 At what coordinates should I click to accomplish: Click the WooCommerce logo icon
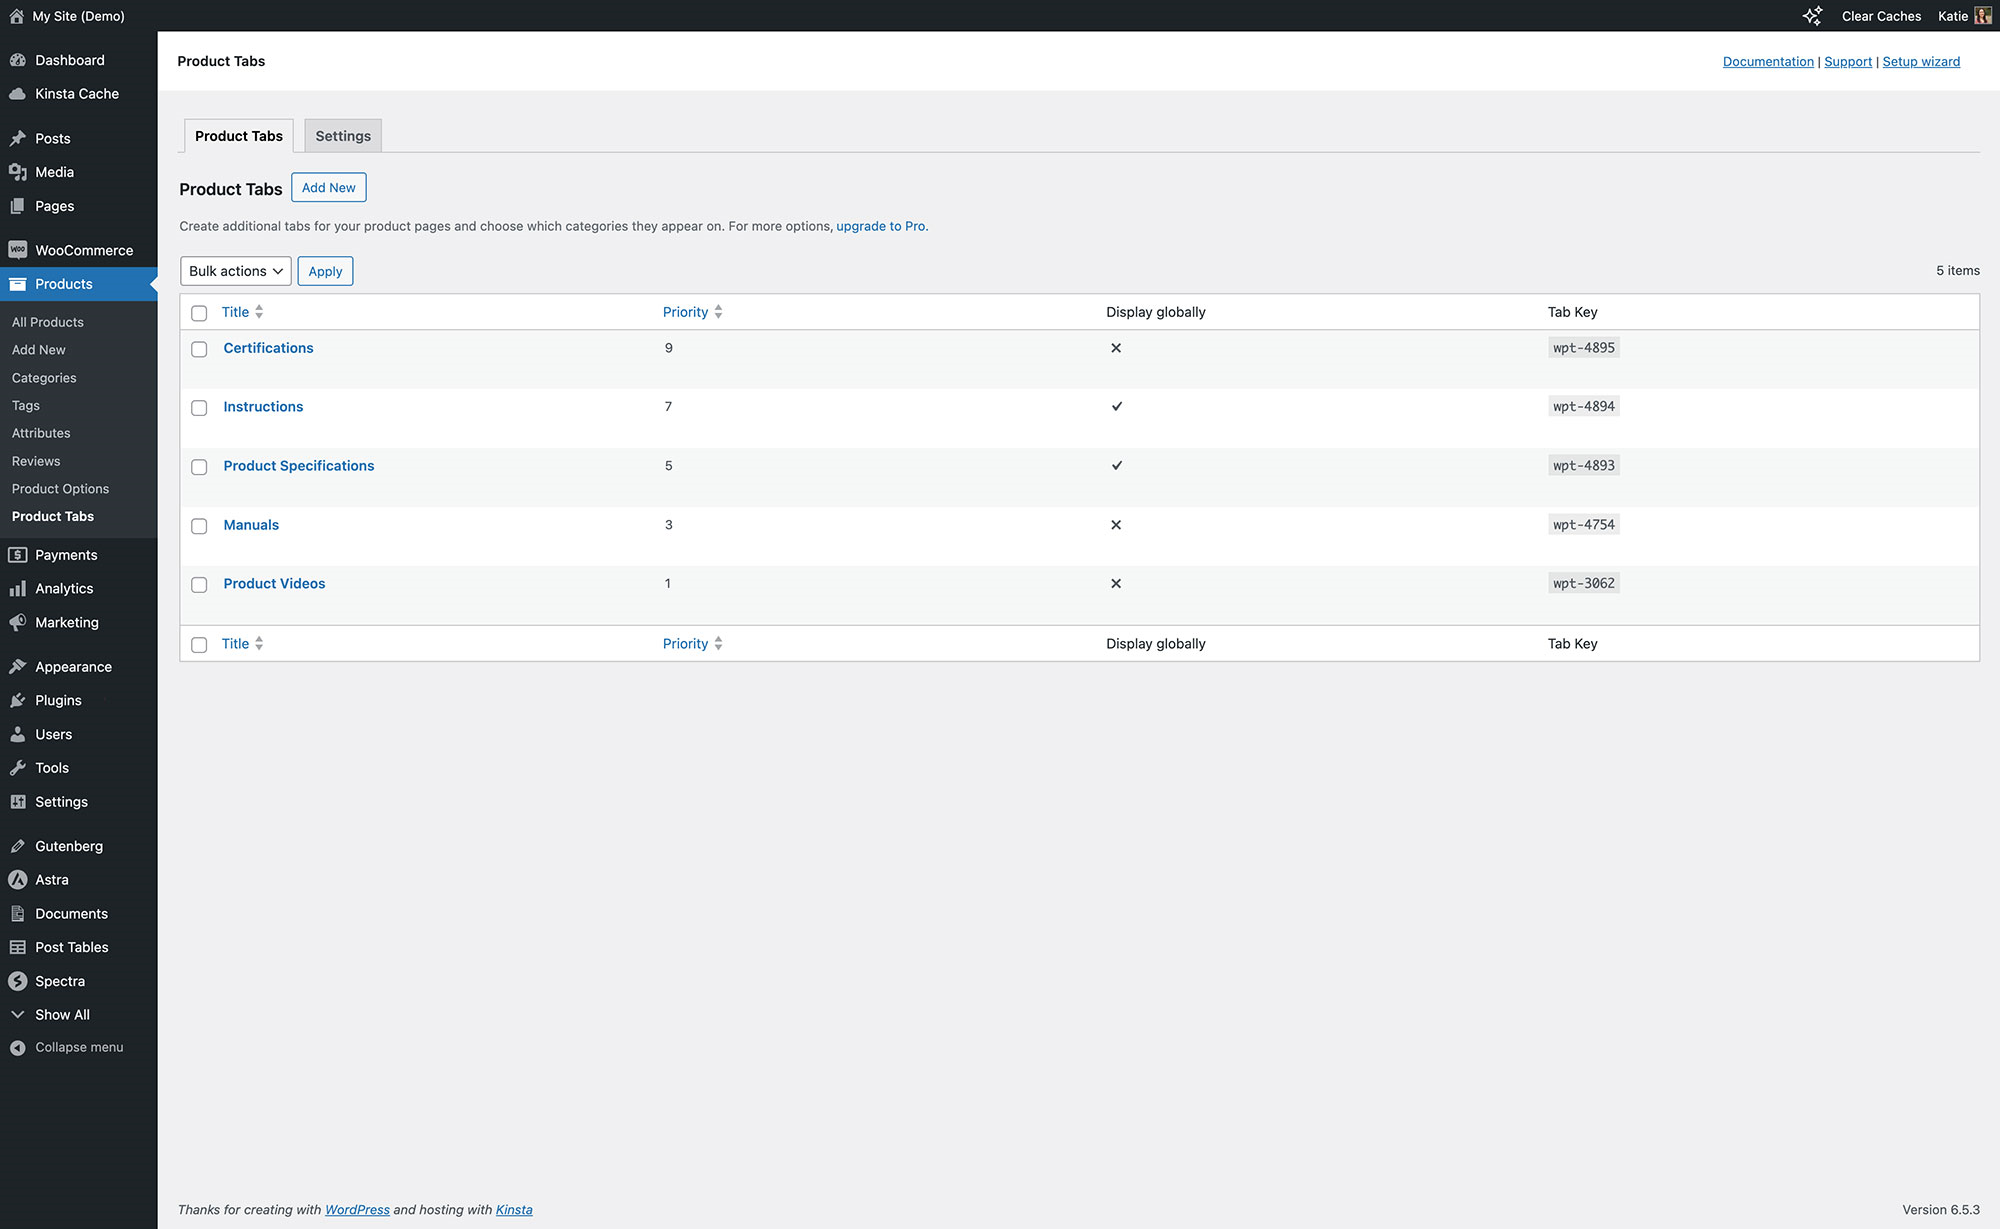[x=17, y=250]
